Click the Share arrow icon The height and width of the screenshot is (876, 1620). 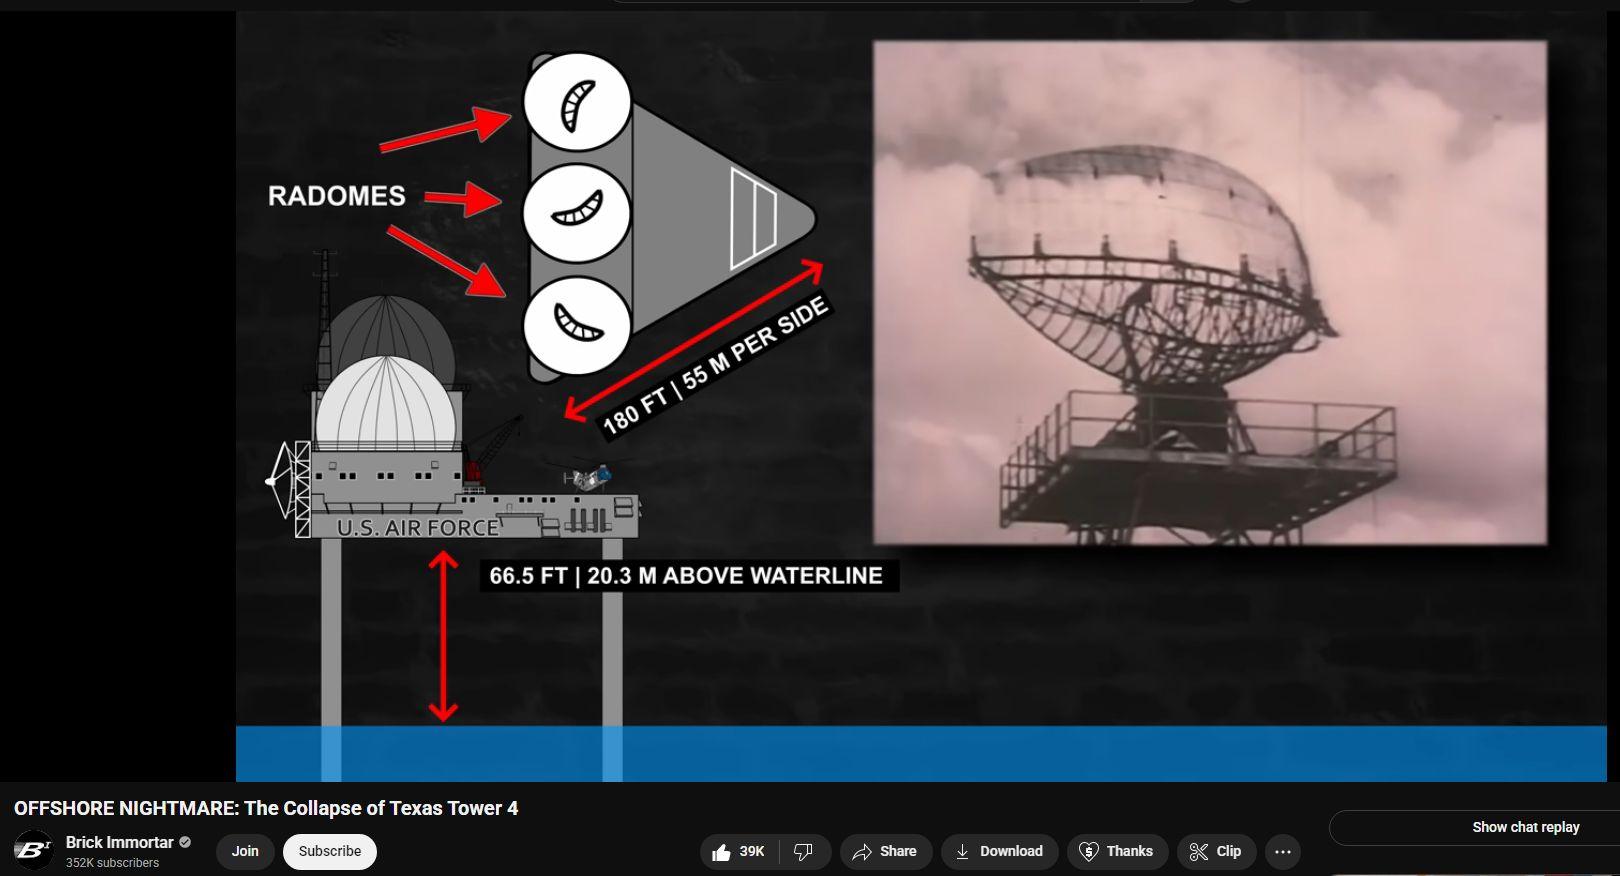pyautogui.click(x=862, y=852)
